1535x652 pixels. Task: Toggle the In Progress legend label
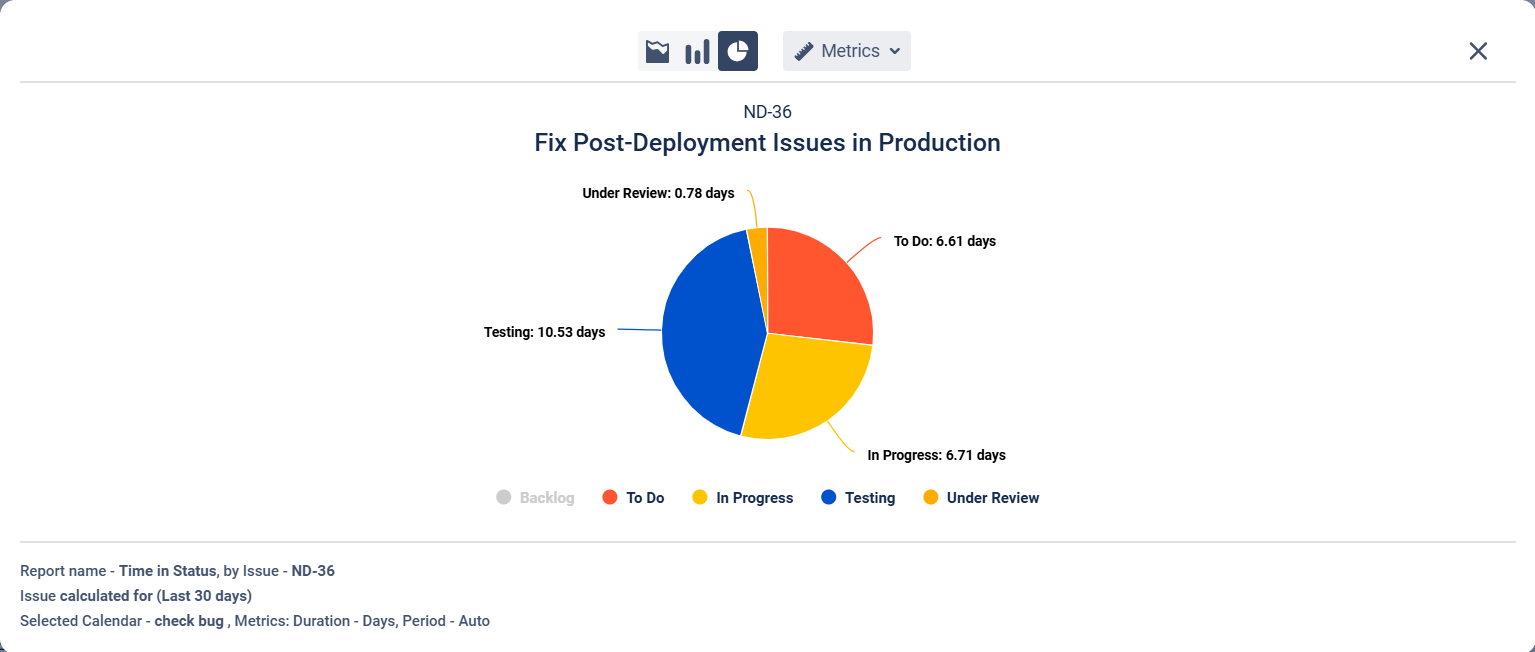coord(754,498)
